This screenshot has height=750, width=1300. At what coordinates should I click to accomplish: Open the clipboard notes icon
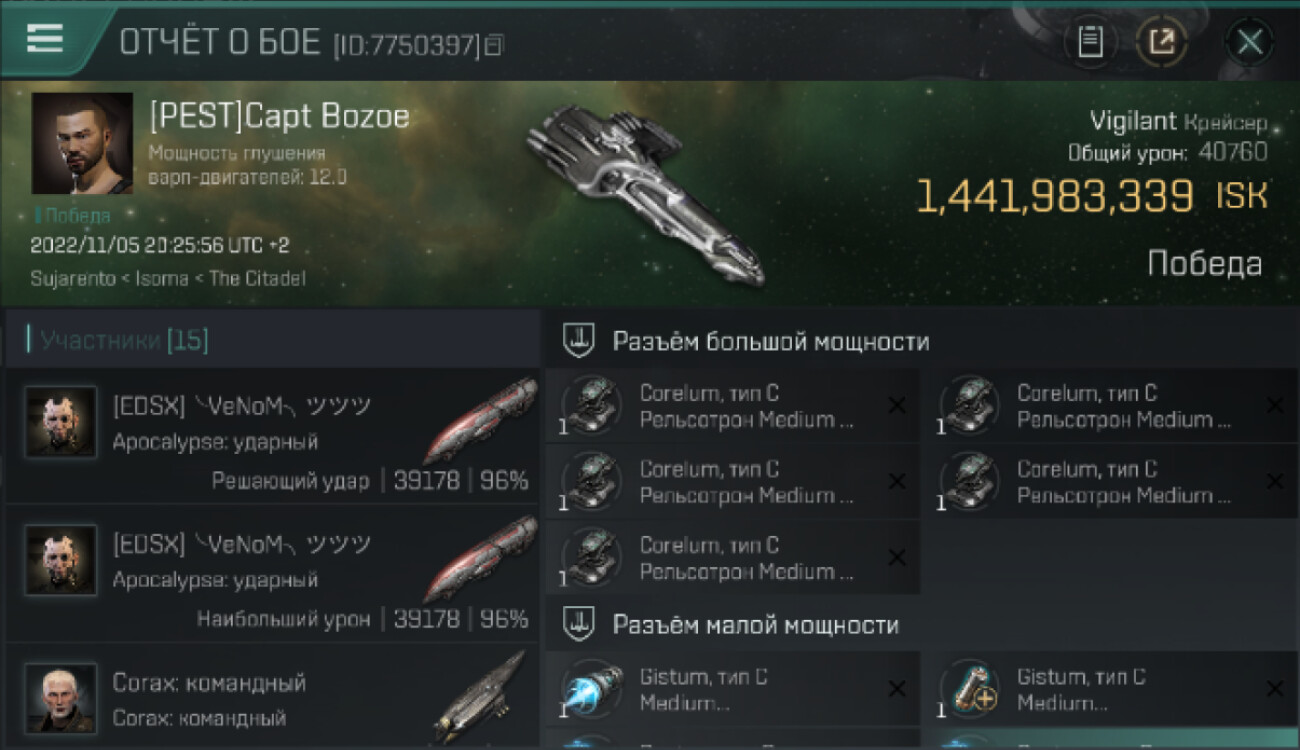[1090, 42]
